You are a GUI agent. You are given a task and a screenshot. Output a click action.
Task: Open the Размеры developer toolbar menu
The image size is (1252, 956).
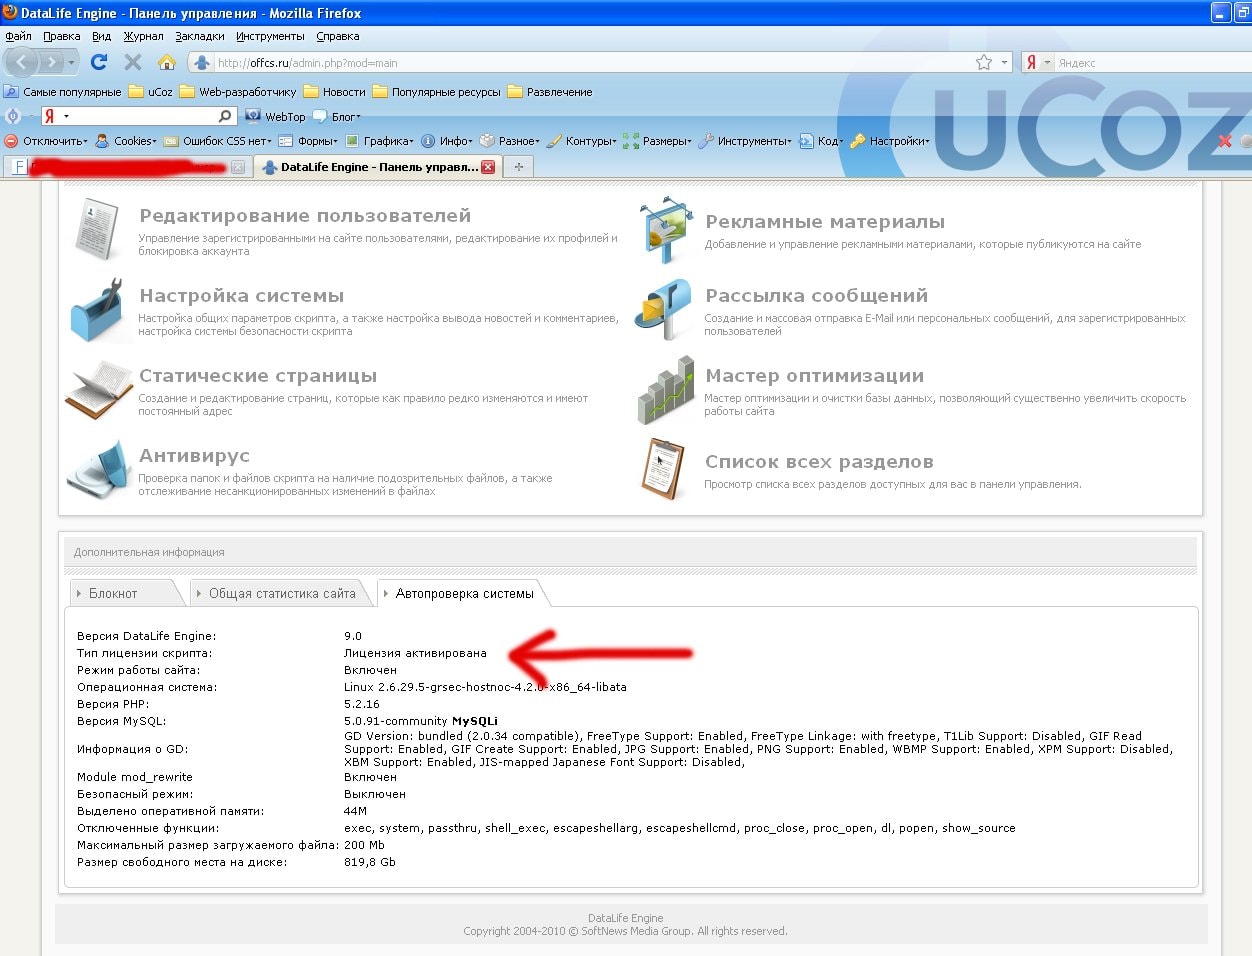[x=657, y=141]
